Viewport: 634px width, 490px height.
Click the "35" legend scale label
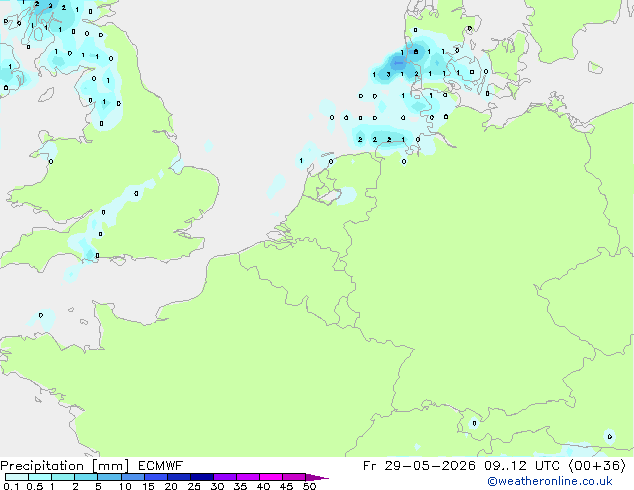point(240,486)
